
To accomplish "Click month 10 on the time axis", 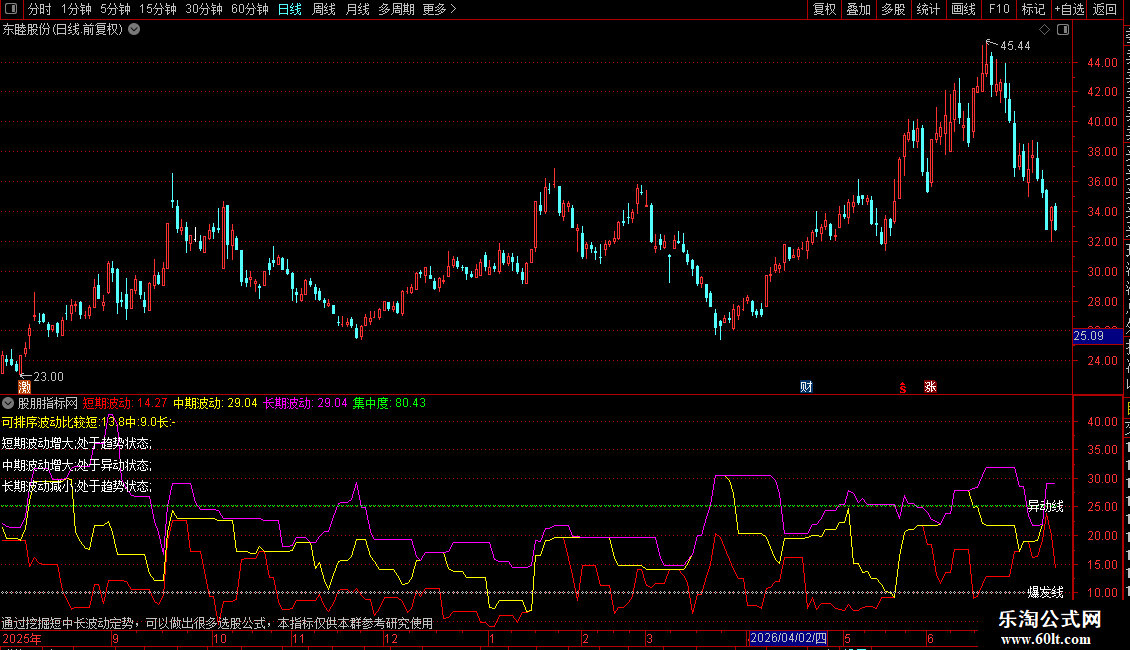I will coord(220,638).
